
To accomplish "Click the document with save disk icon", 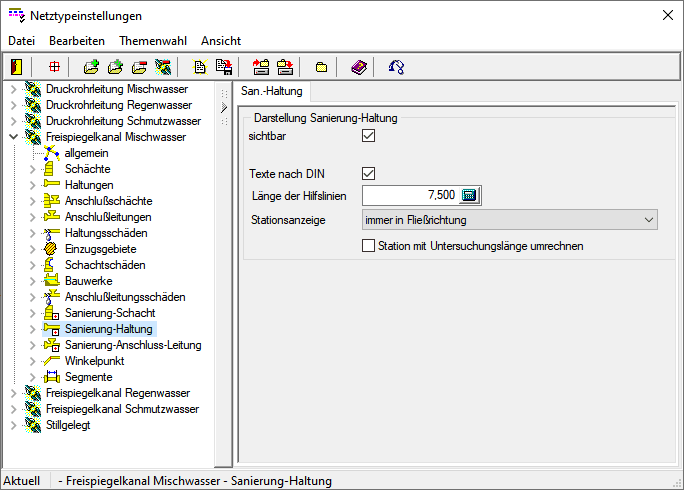I will tap(224, 67).
